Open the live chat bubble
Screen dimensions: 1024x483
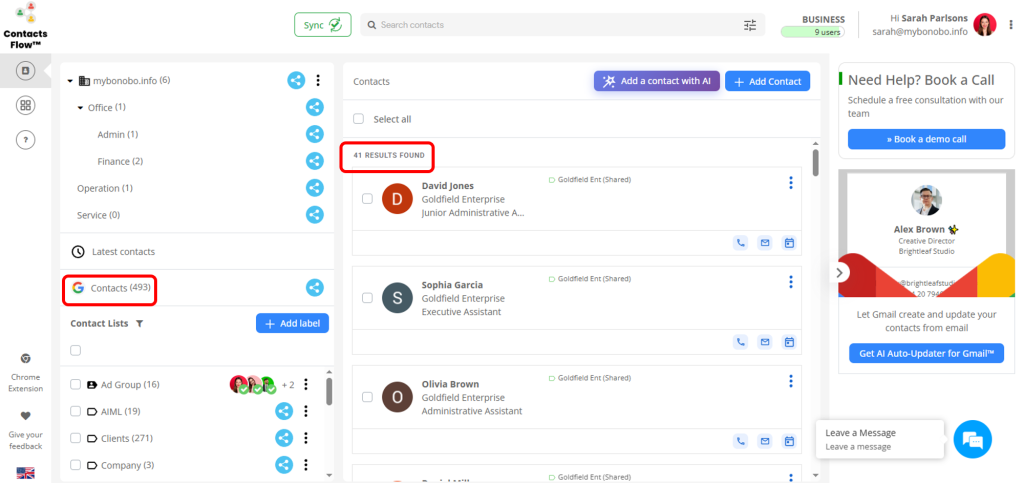point(972,438)
